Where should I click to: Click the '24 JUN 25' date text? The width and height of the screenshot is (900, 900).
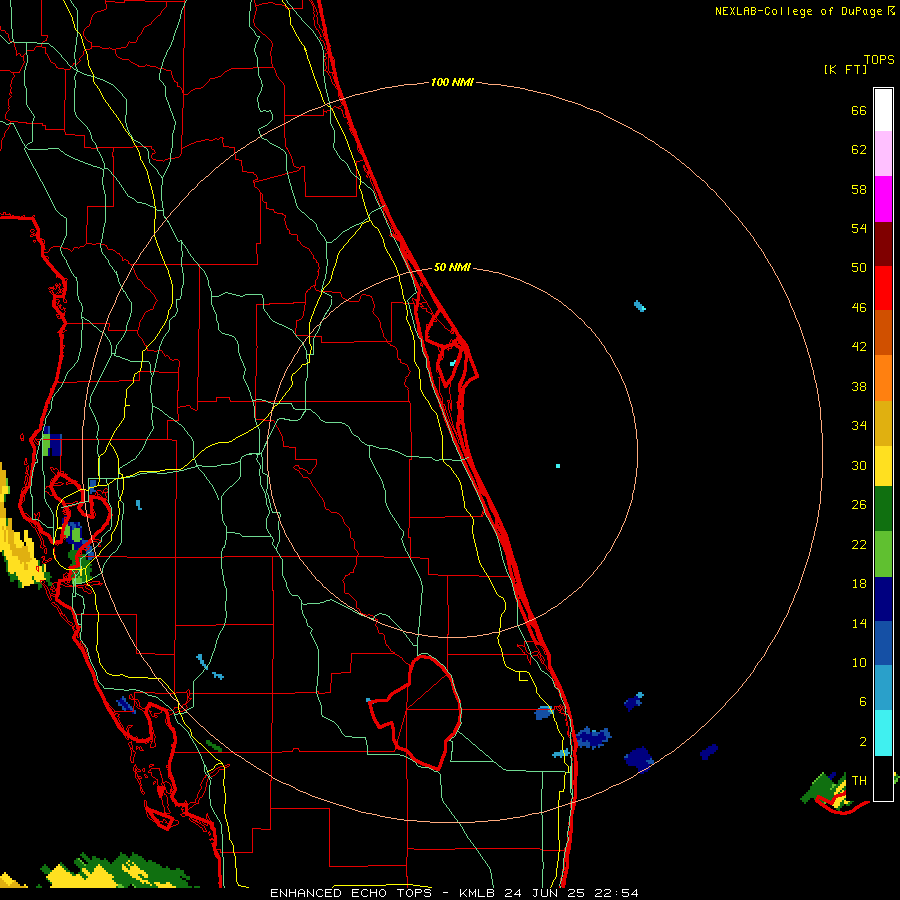pyautogui.click(x=545, y=893)
